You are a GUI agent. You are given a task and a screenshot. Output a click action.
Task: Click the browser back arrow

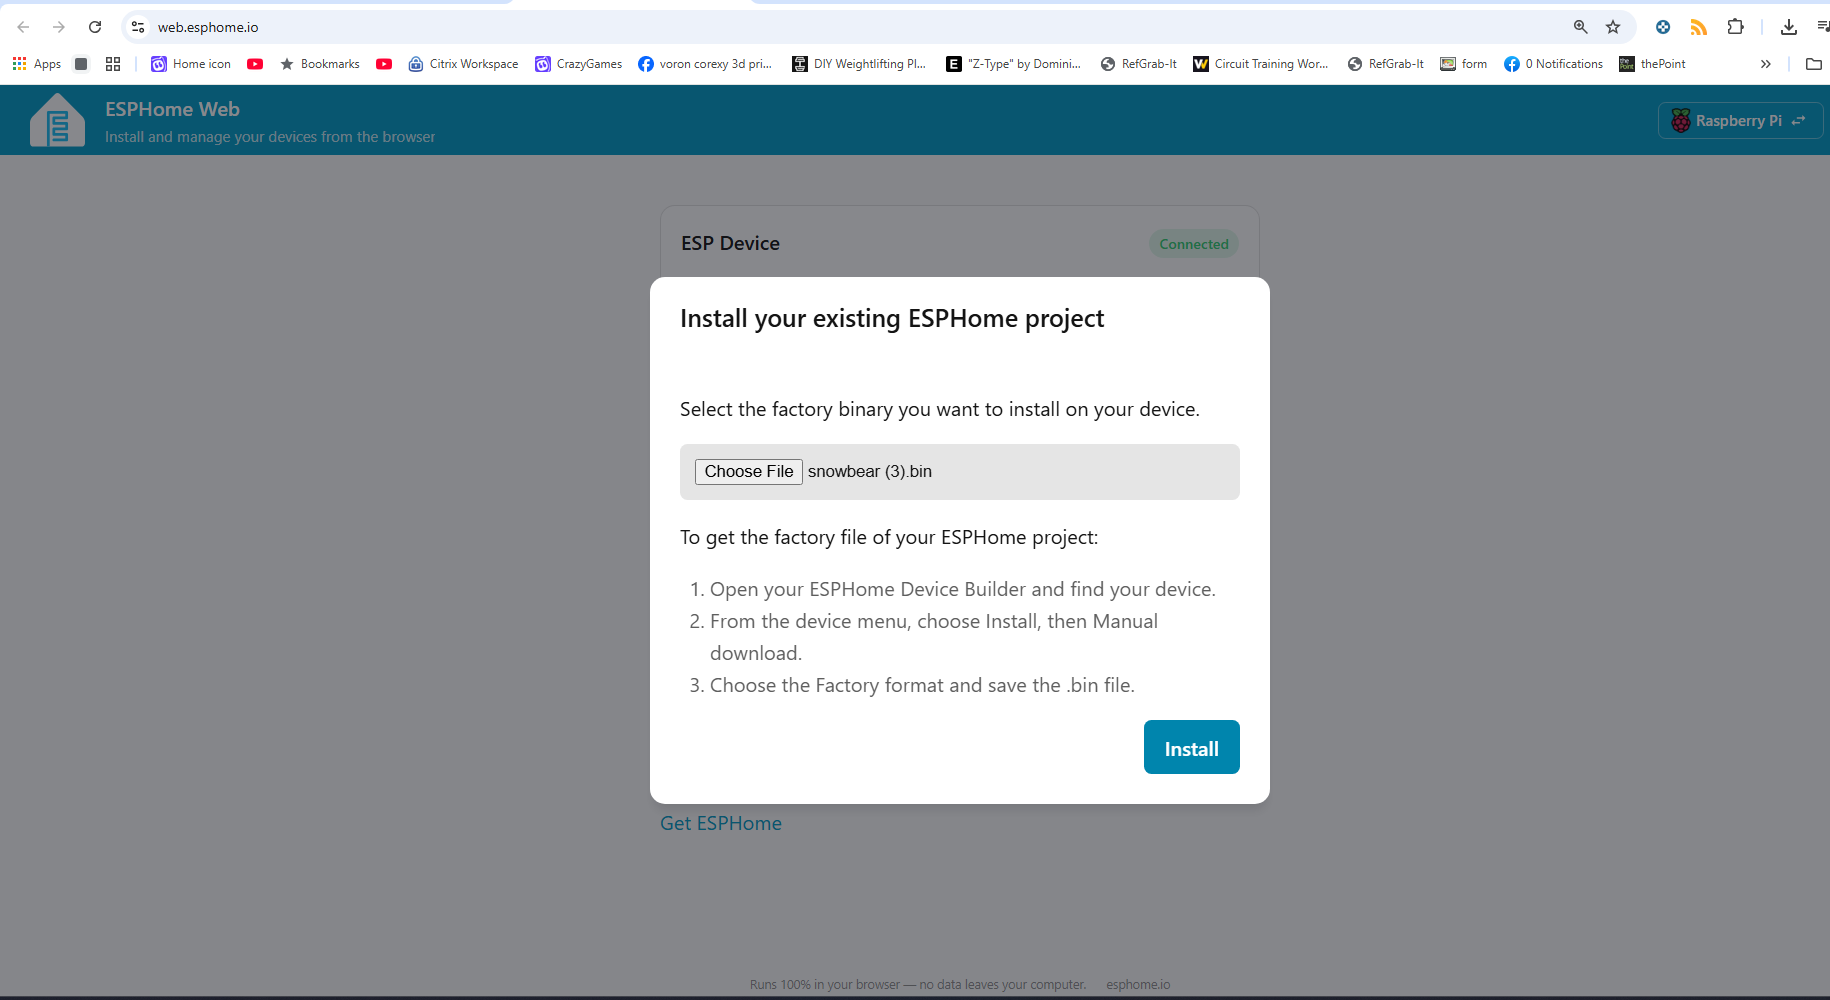pyautogui.click(x=23, y=27)
